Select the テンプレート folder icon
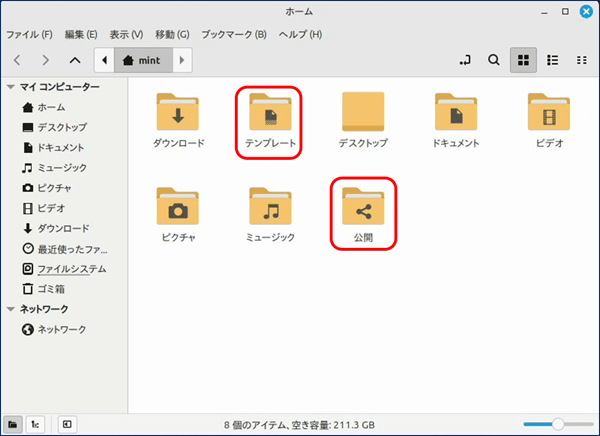This screenshot has height=436, width=600. (270, 112)
